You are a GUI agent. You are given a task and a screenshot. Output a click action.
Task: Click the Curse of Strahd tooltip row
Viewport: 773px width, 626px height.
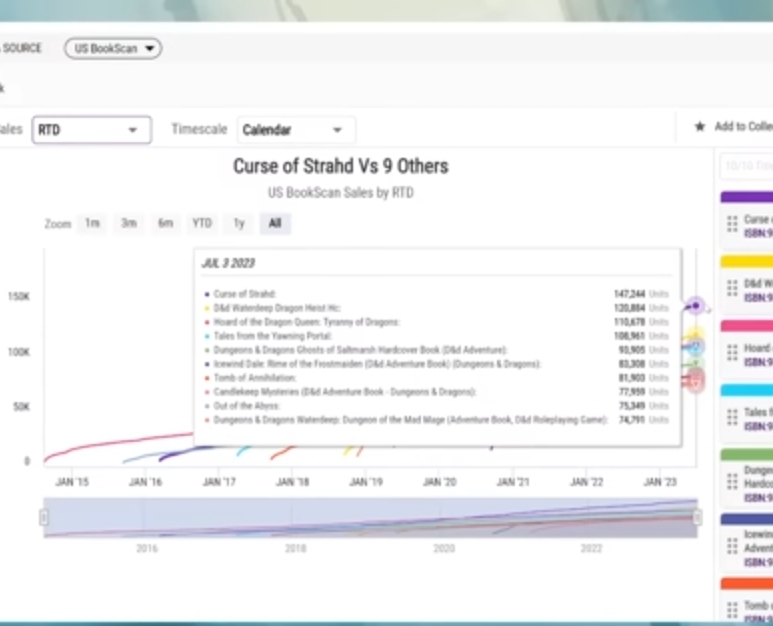437,294
